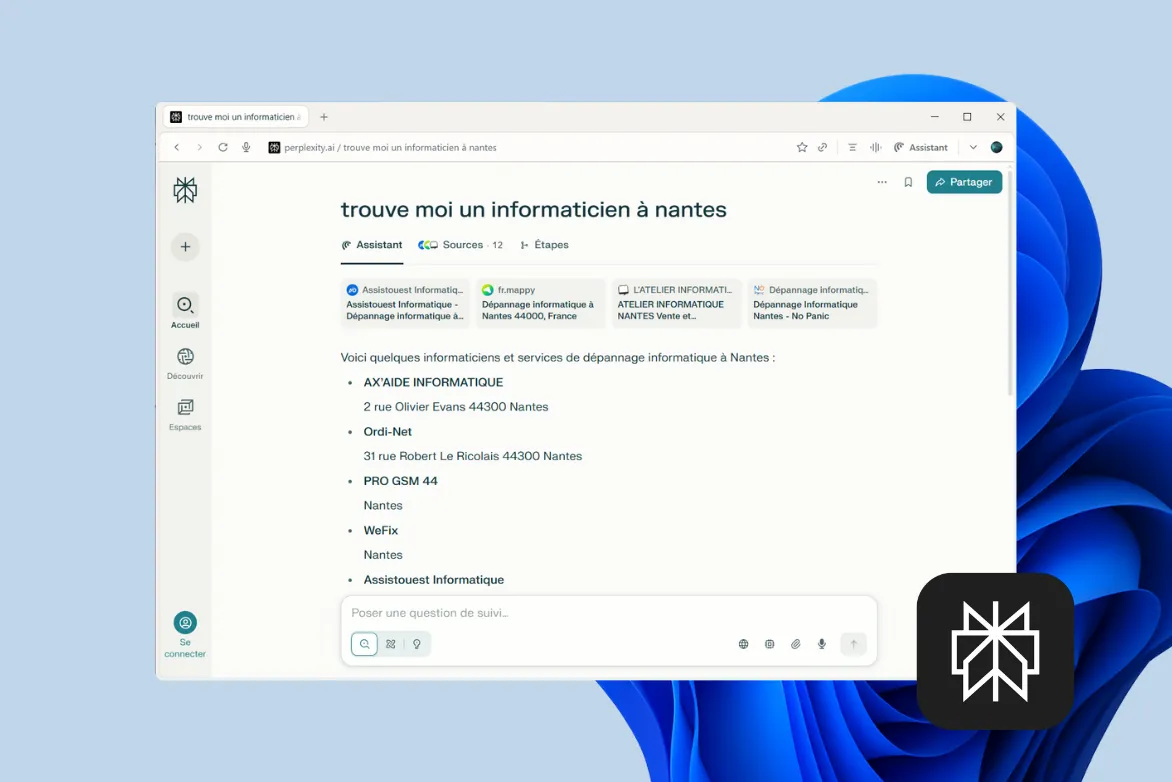Switch to the Étapes tab
Image resolution: width=1172 pixels, height=782 pixels.
pyautogui.click(x=544, y=245)
